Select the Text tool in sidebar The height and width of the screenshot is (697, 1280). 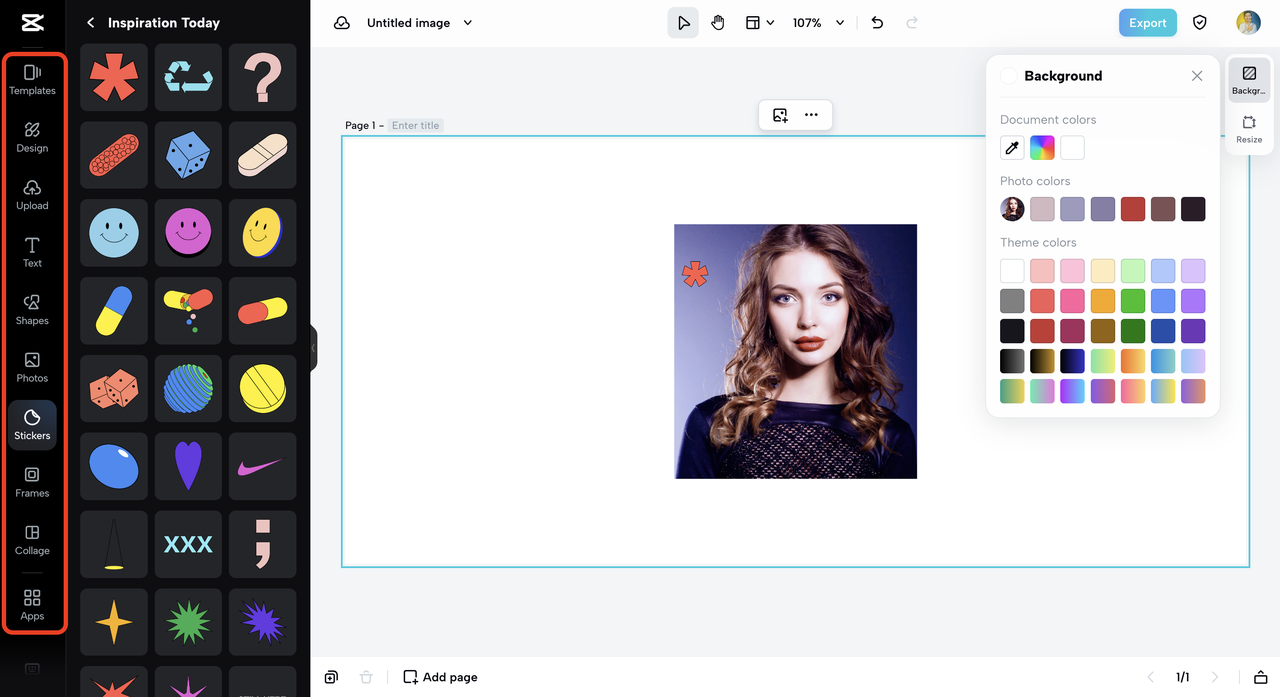coord(32,253)
